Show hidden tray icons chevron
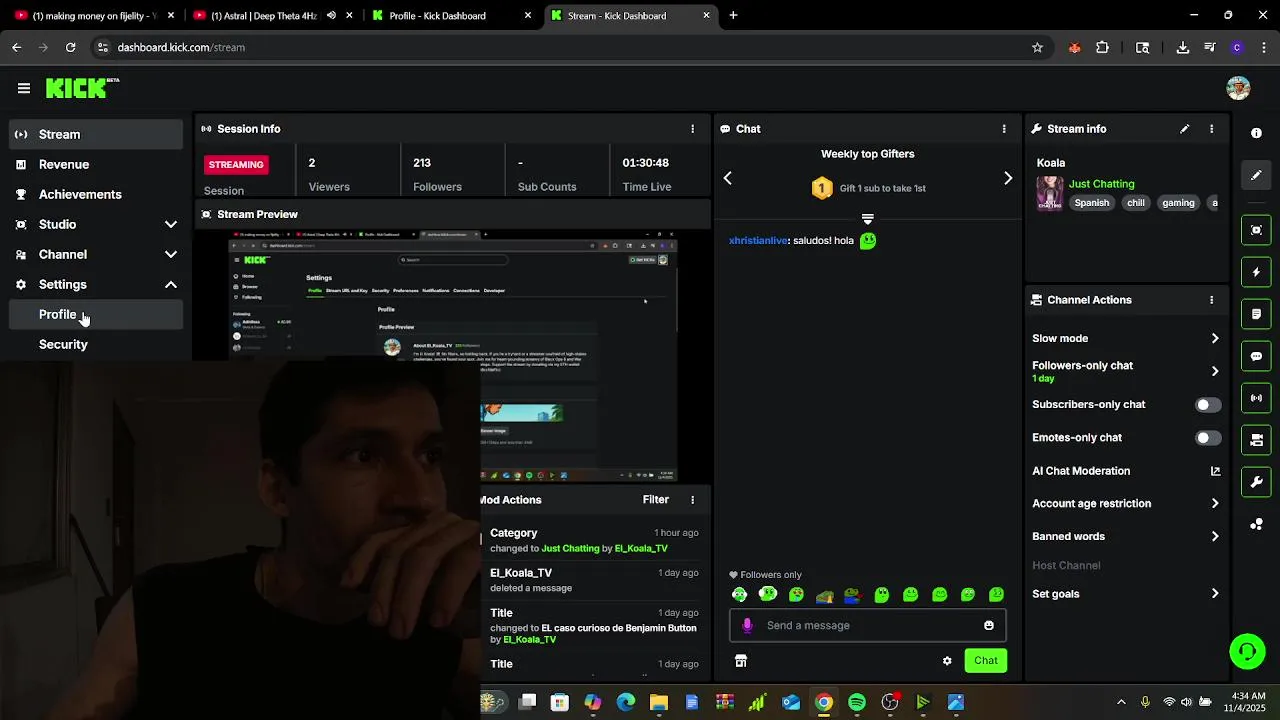 (x=1121, y=703)
